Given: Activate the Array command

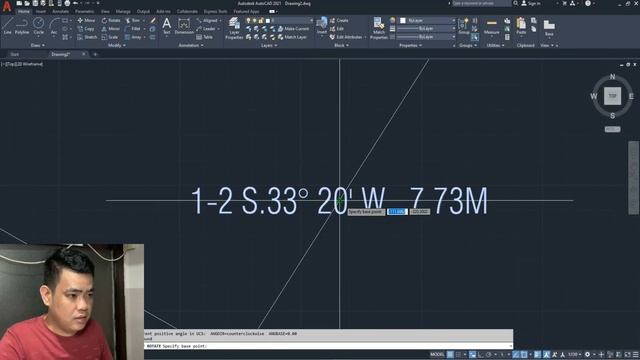Looking at the screenshot, I should (133, 37).
